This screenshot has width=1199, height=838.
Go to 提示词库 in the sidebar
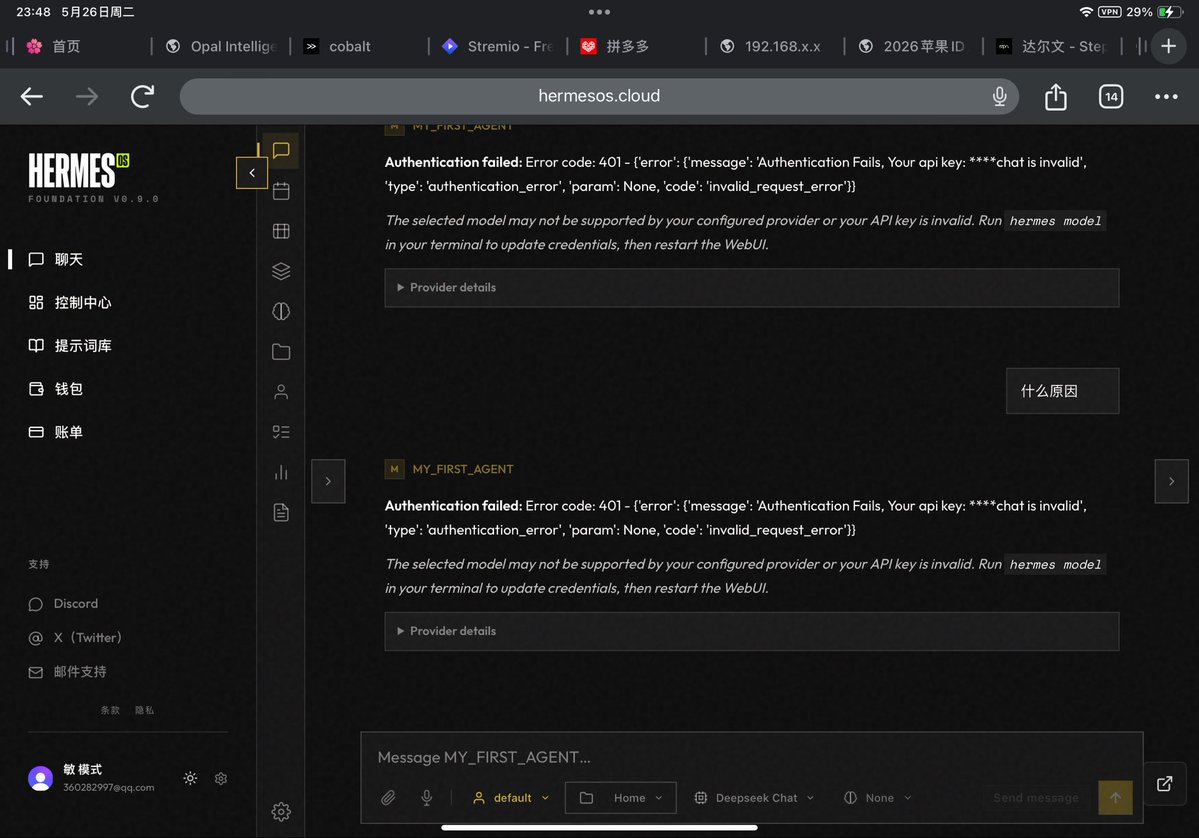click(70, 346)
